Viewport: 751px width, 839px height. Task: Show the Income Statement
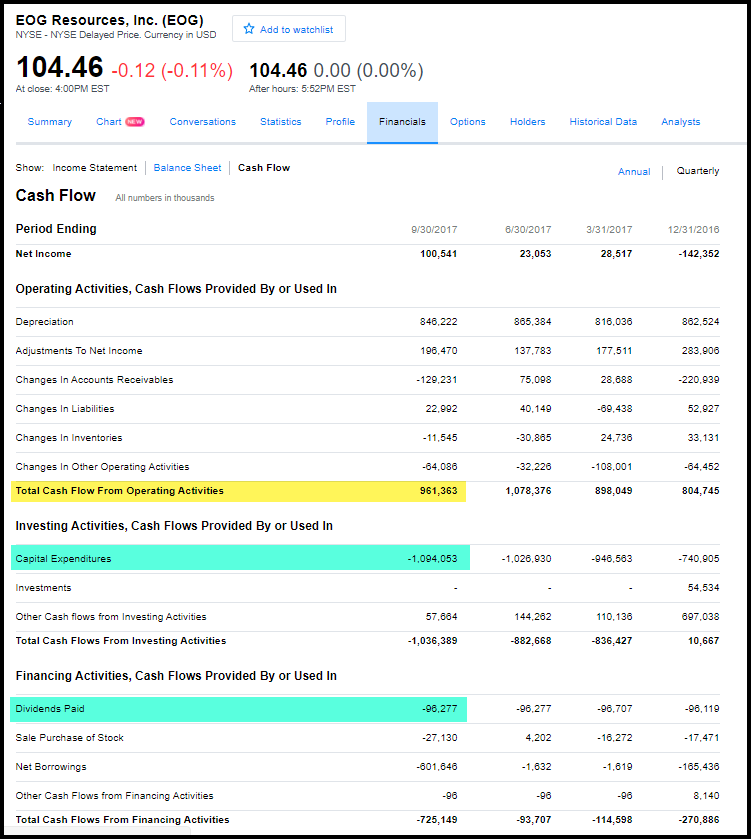coord(95,167)
